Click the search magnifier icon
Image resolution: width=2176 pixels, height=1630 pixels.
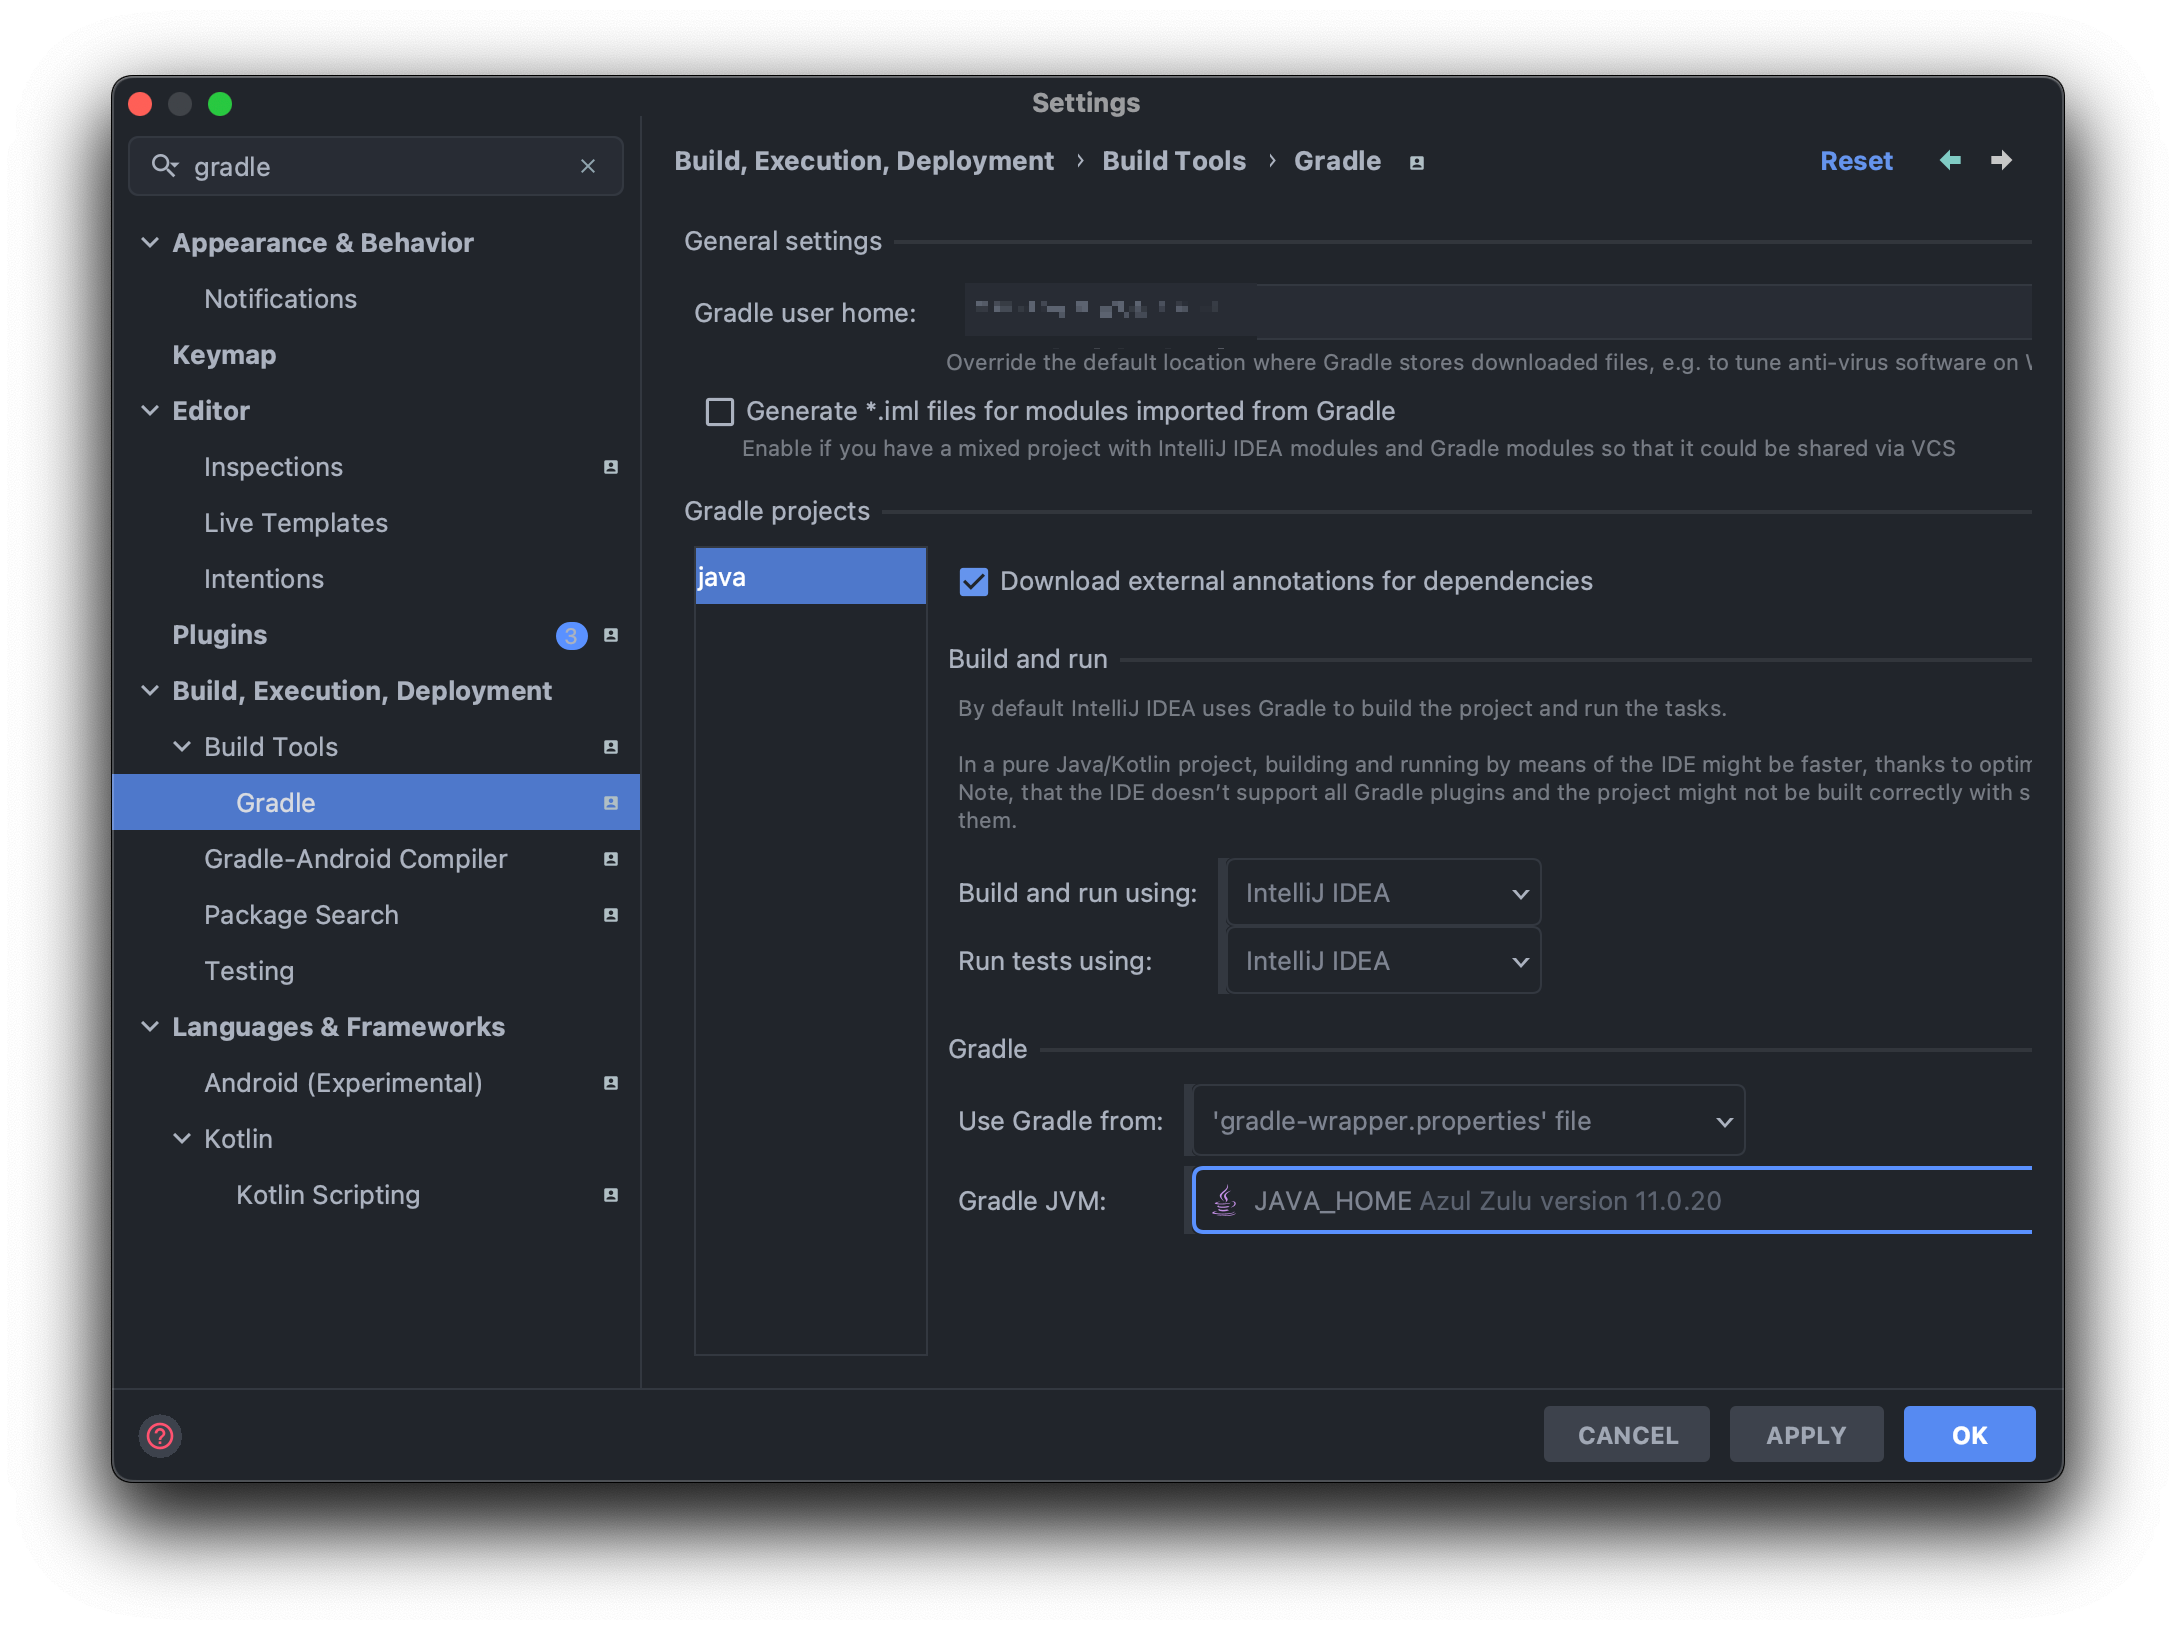coord(164,166)
